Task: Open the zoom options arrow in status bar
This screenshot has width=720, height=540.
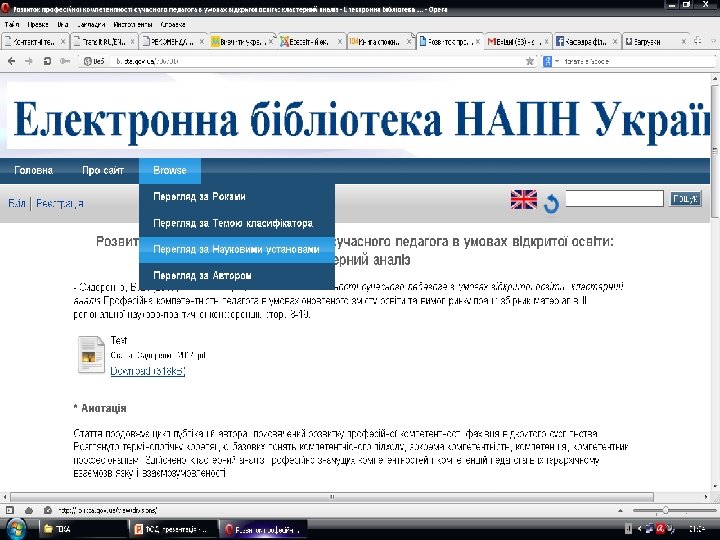Action: point(620,510)
